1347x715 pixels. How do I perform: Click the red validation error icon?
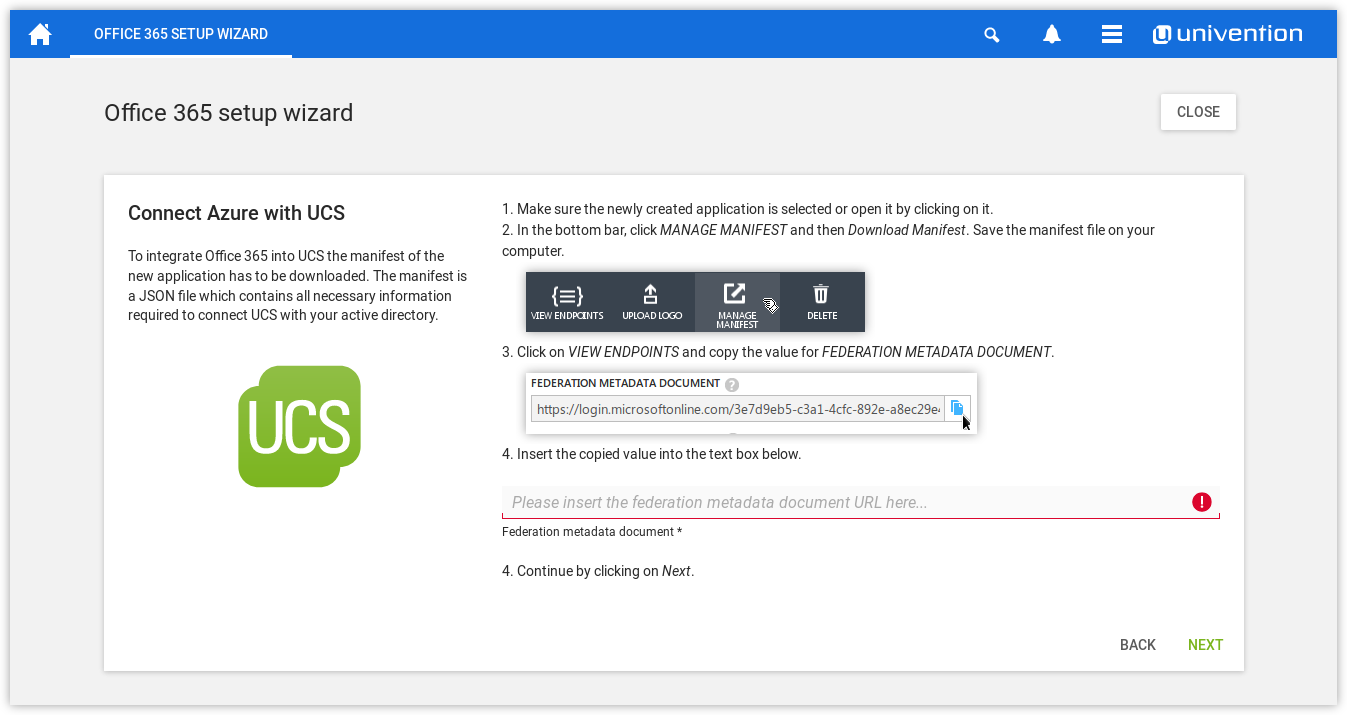tap(1202, 502)
